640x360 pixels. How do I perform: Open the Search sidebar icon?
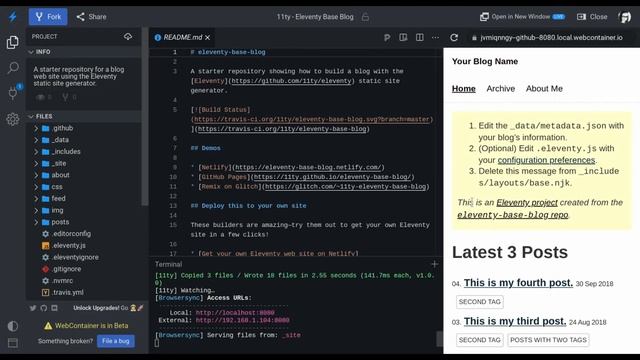pos(13,67)
